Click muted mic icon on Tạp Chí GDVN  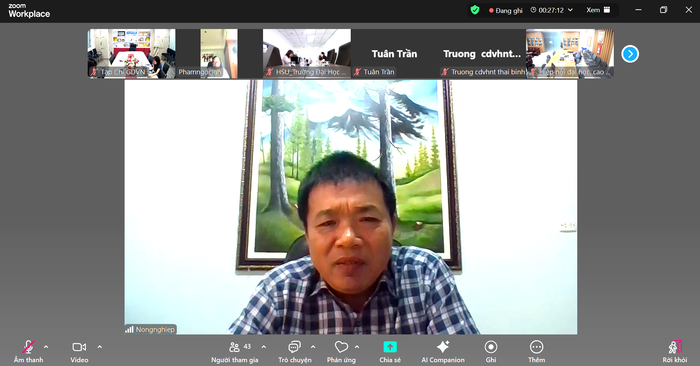pyautogui.click(x=94, y=72)
